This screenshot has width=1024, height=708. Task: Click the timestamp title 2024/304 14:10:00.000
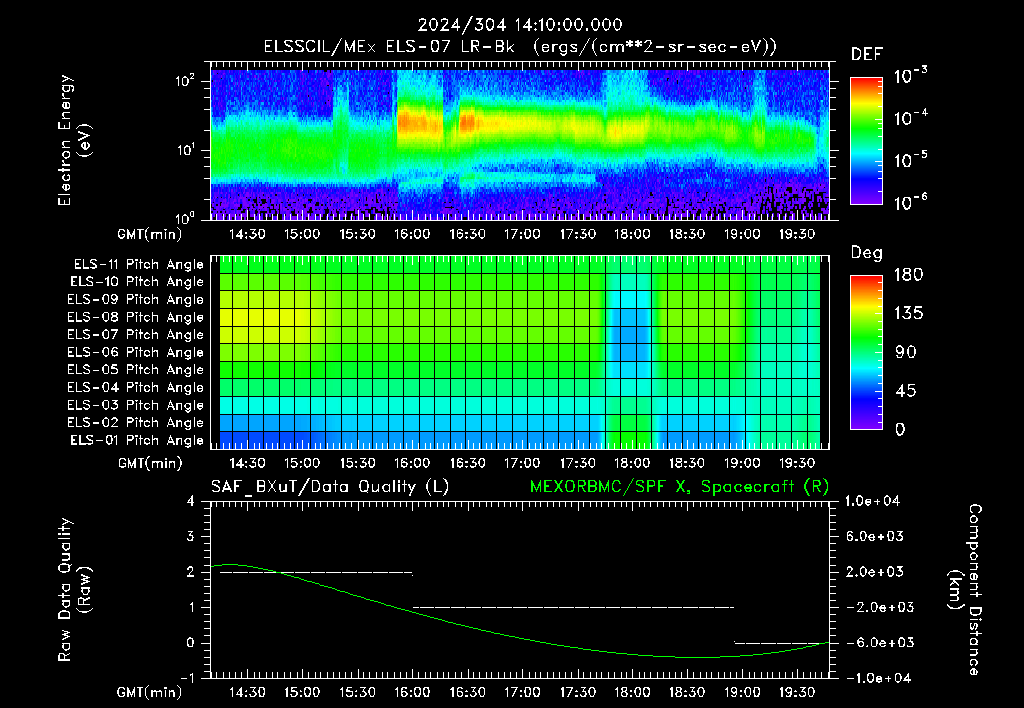point(520,25)
